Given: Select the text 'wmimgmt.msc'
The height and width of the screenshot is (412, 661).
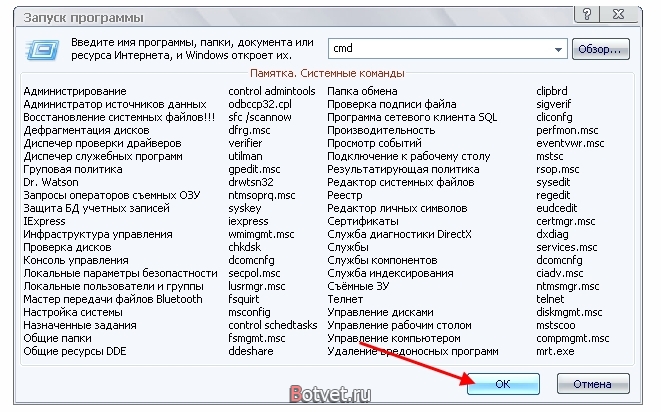Looking at the screenshot, I should tap(261, 234).
